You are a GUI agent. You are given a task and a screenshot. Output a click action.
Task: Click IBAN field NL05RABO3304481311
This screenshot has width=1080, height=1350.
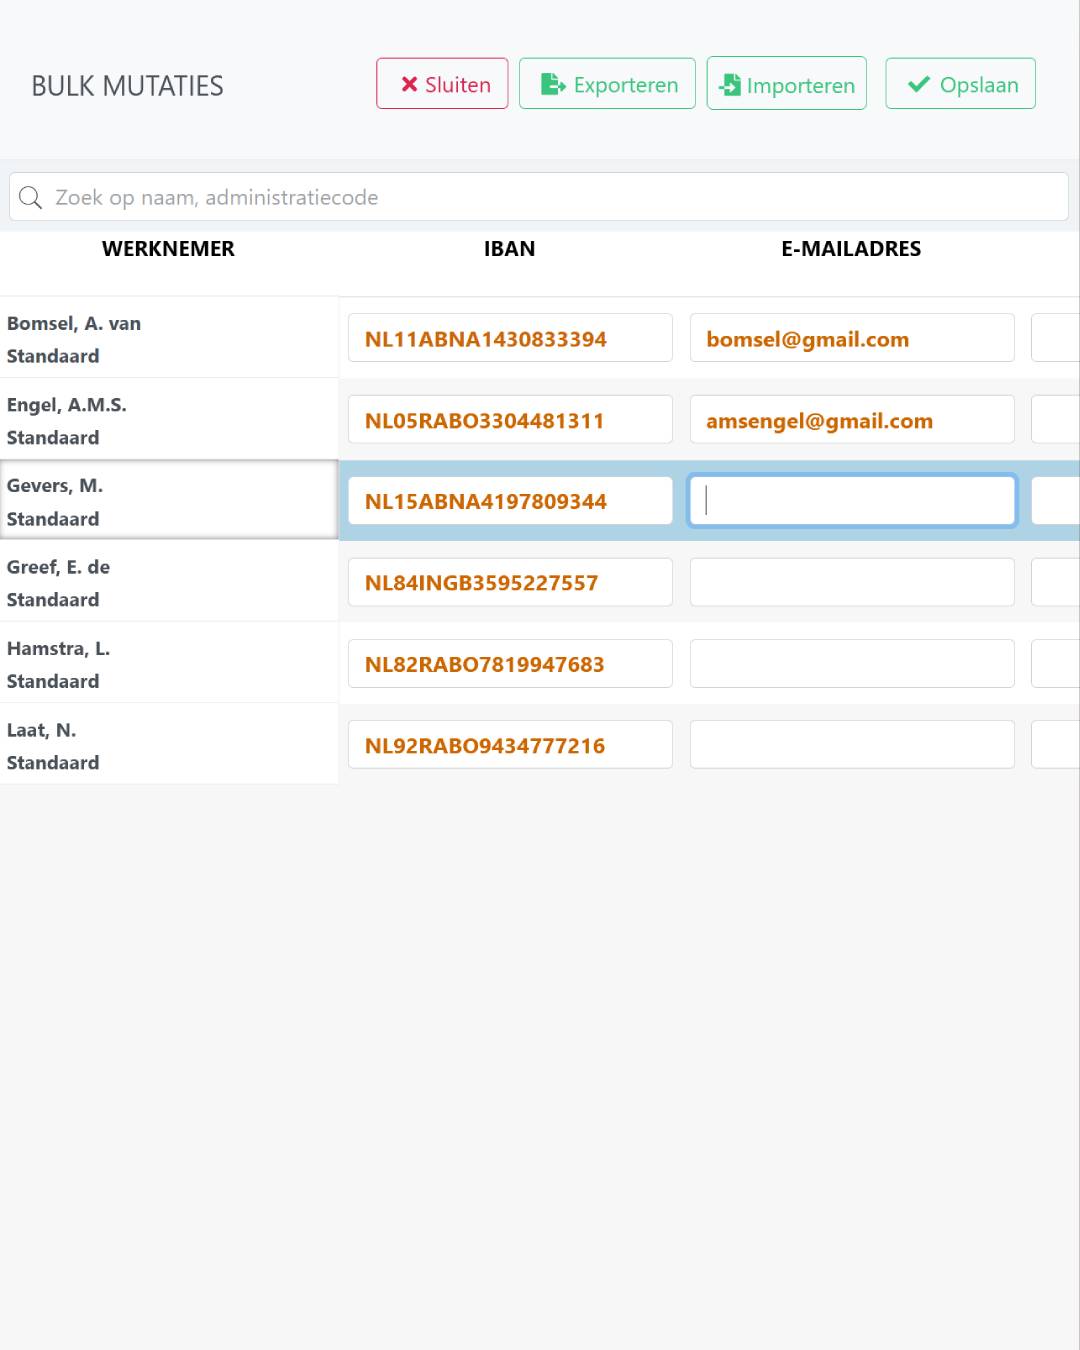[x=510, y=421]
